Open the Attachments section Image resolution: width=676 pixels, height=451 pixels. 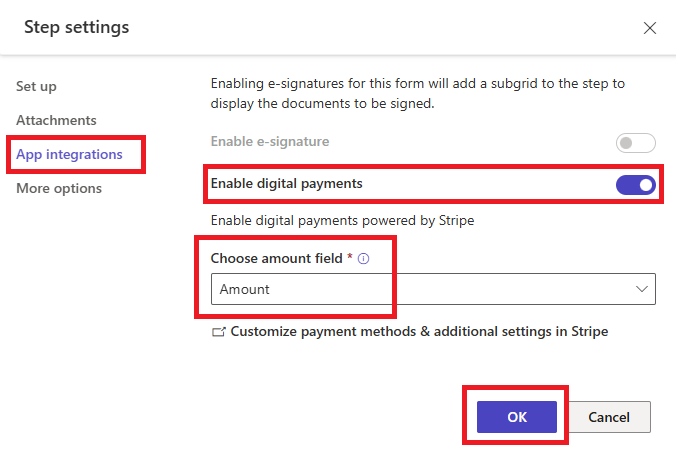[x=56, y=120]
